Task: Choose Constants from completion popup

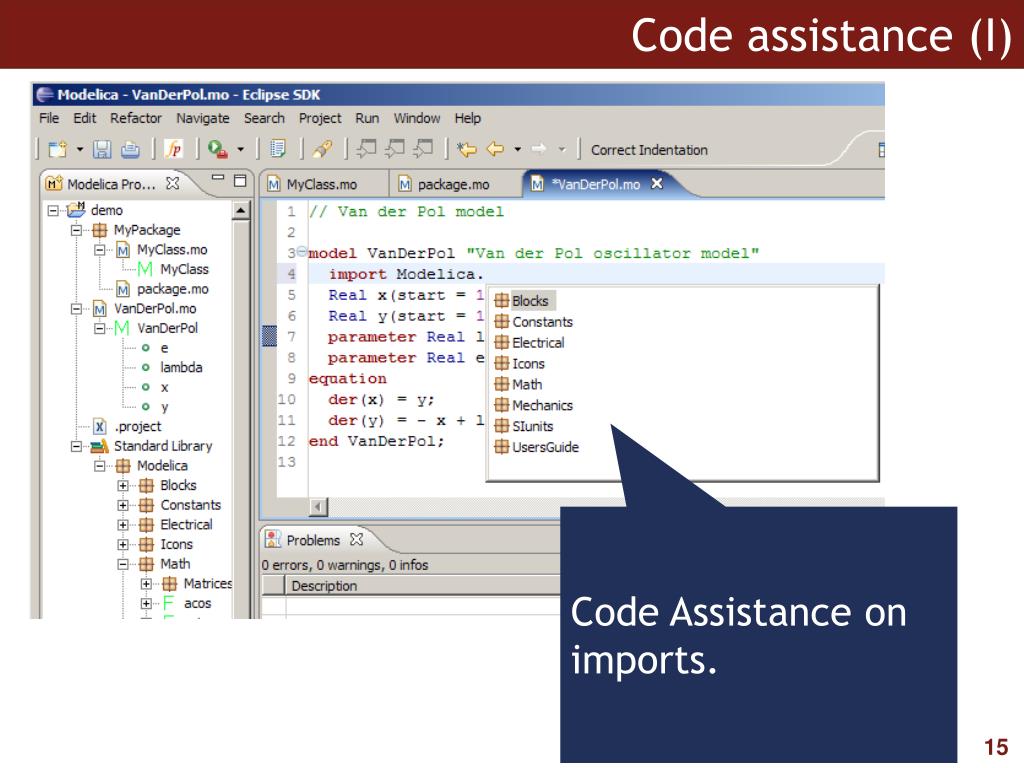Action: click(x=534, y=322)
